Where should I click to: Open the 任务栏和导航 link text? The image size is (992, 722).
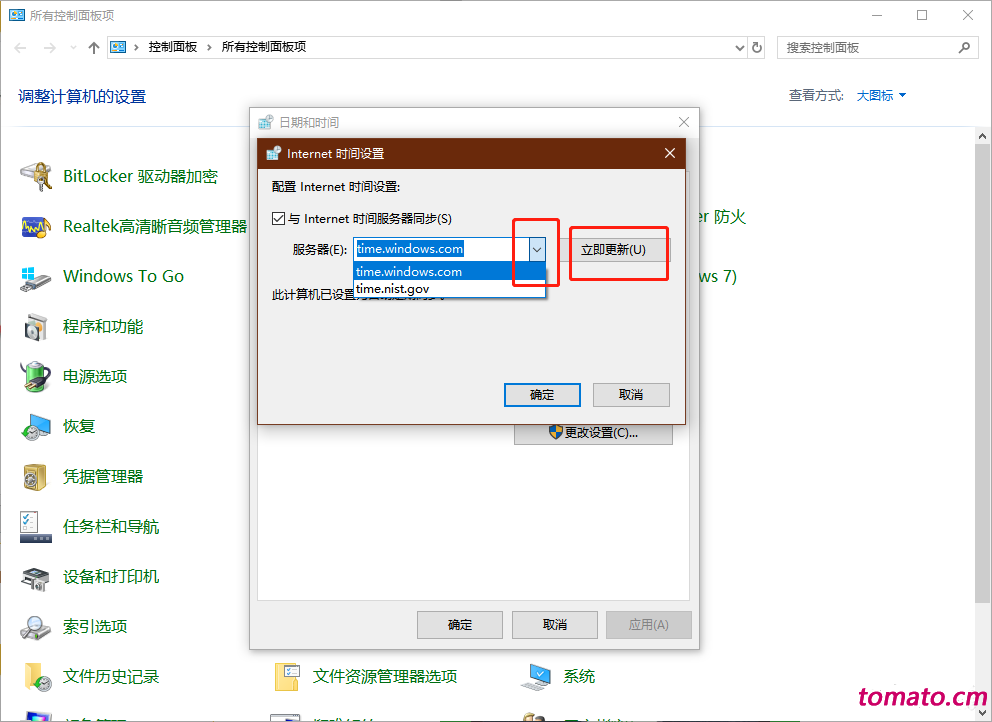click(x=111, y=526)
